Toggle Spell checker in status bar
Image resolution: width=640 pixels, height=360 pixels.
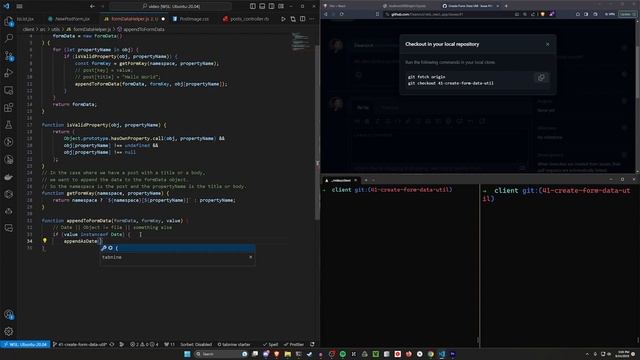click(271, 344)
